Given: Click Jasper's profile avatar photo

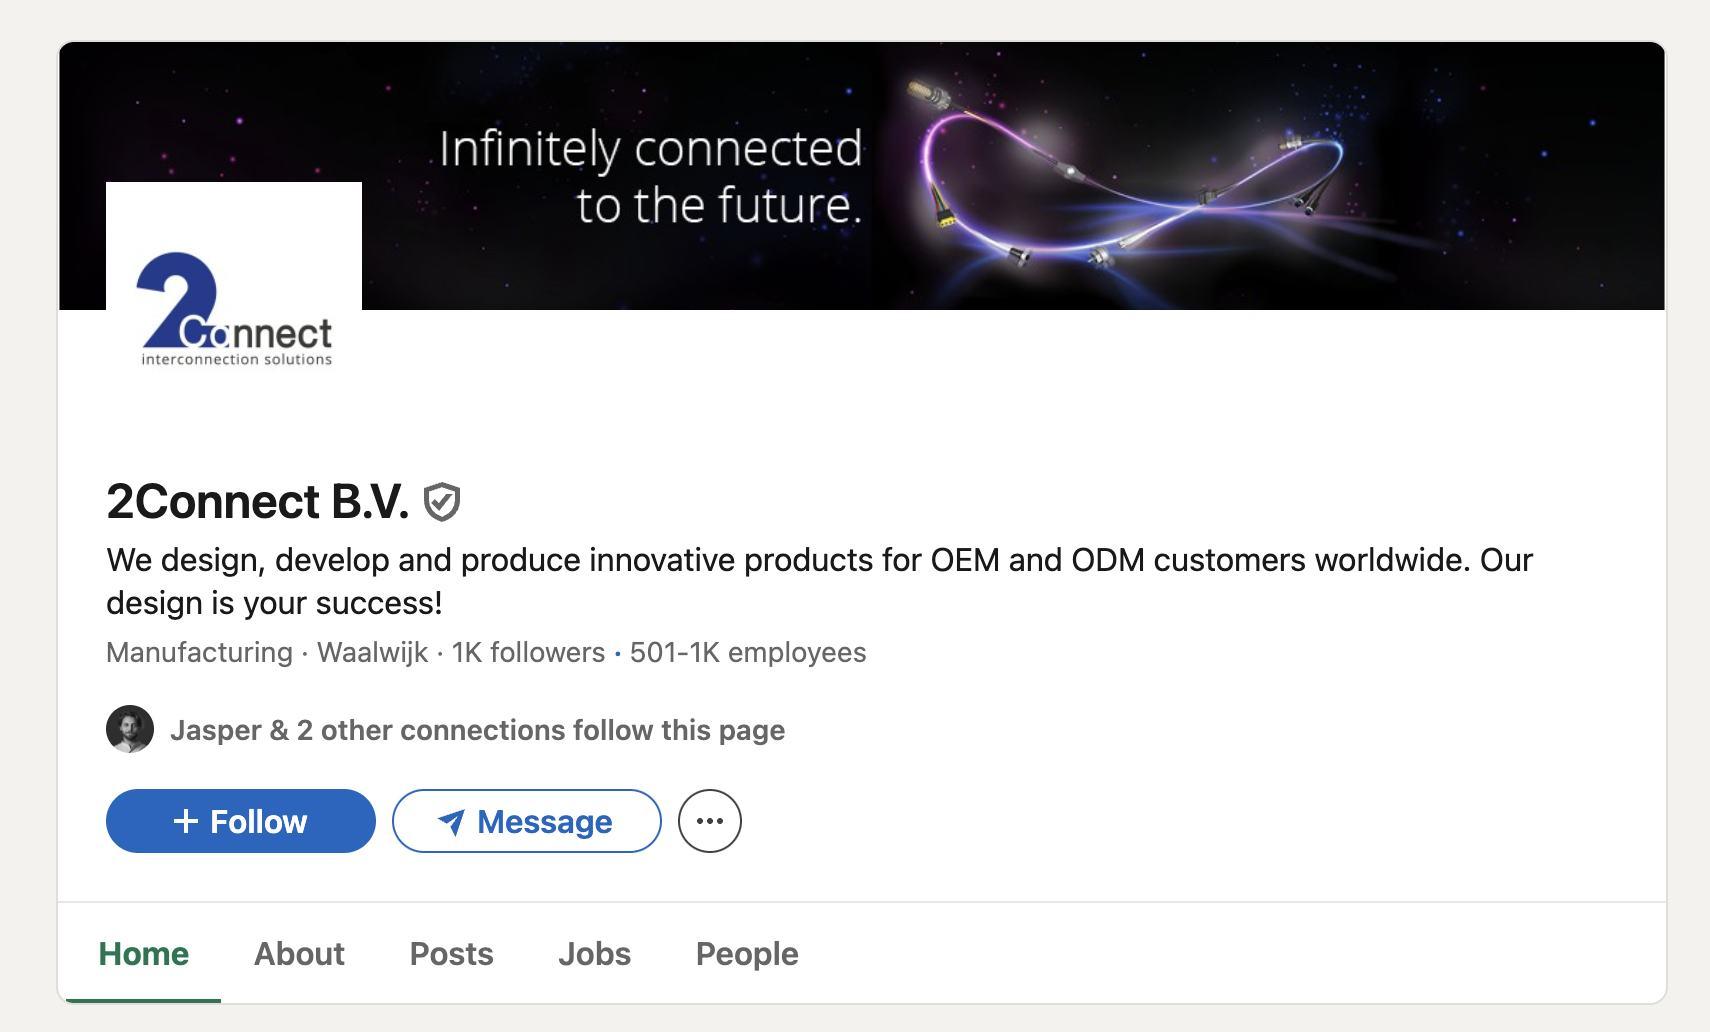Looking at the screenshot, I should click(130, 729).
